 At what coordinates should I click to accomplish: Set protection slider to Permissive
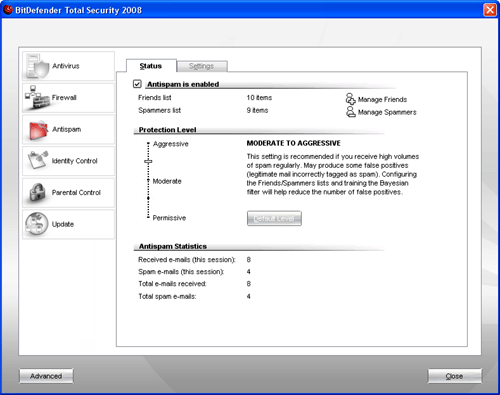pos(148,217)
